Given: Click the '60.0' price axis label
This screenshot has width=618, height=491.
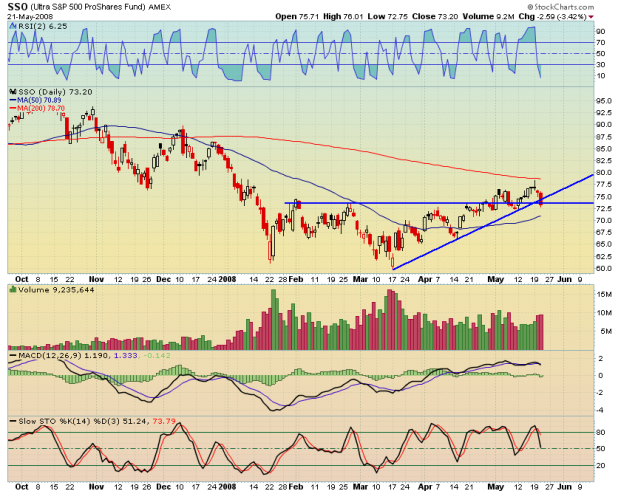Looking at the screenshot, I should (x=604, y=268).
